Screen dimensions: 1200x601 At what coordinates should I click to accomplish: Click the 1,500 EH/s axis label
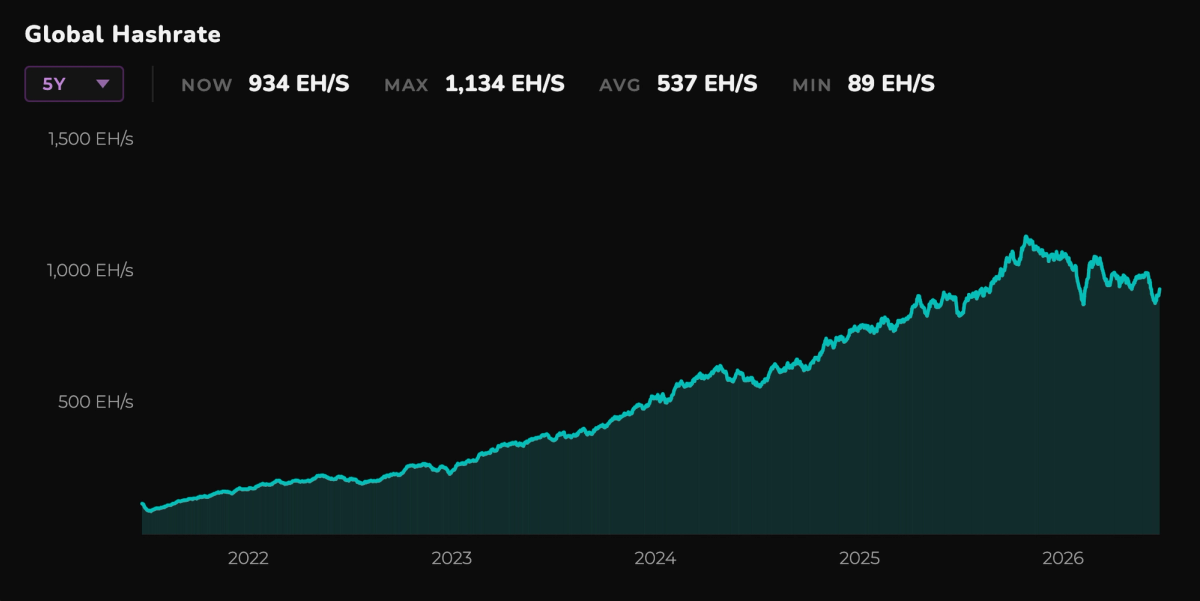click(91, 139)
